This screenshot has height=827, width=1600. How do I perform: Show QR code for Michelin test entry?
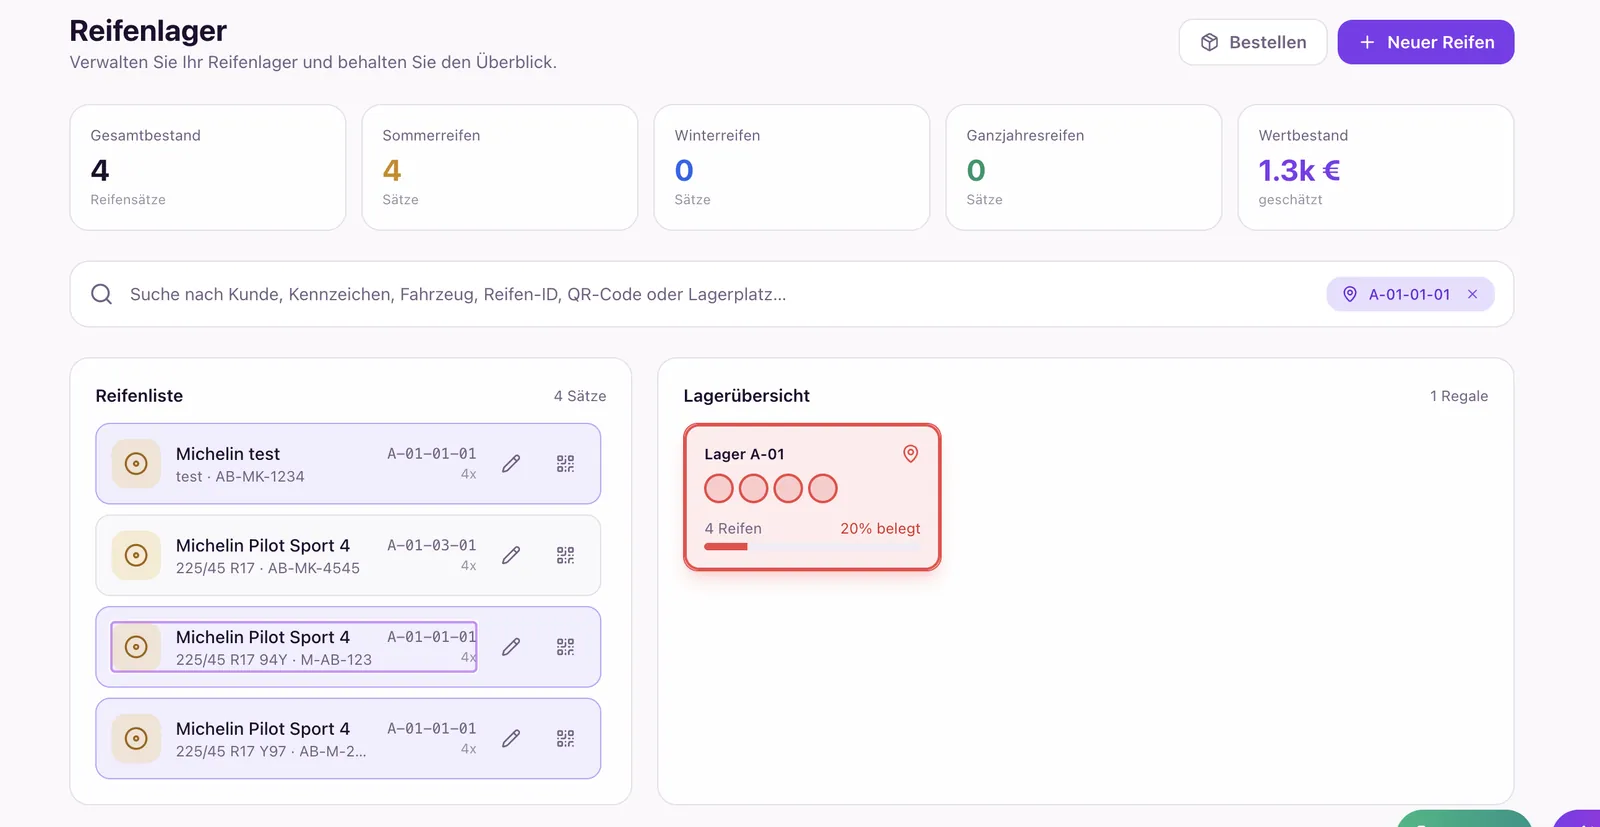click(565, 463)
